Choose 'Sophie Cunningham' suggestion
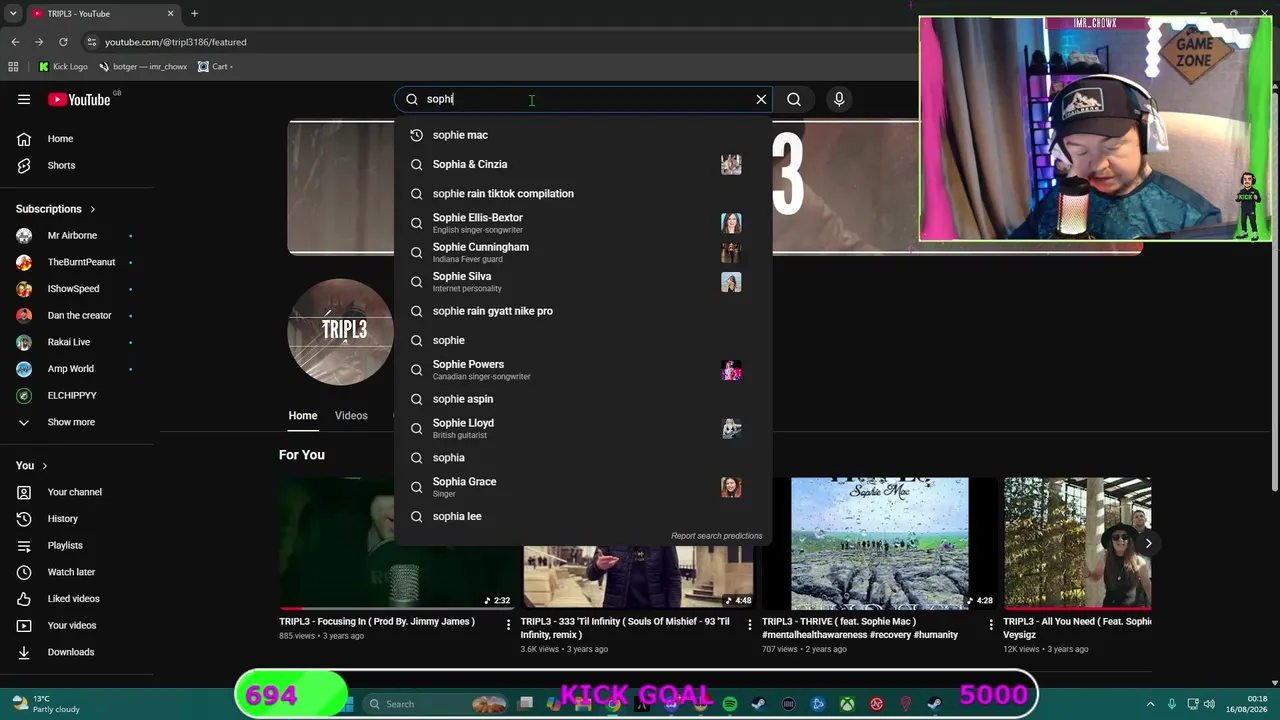The image size is (1280, 720). click(583, 252)
